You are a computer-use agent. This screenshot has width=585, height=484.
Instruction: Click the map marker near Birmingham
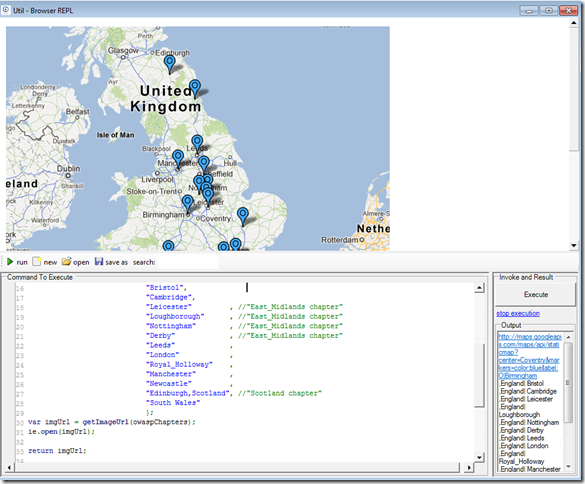pyautogui.click(x=187, y=204)
